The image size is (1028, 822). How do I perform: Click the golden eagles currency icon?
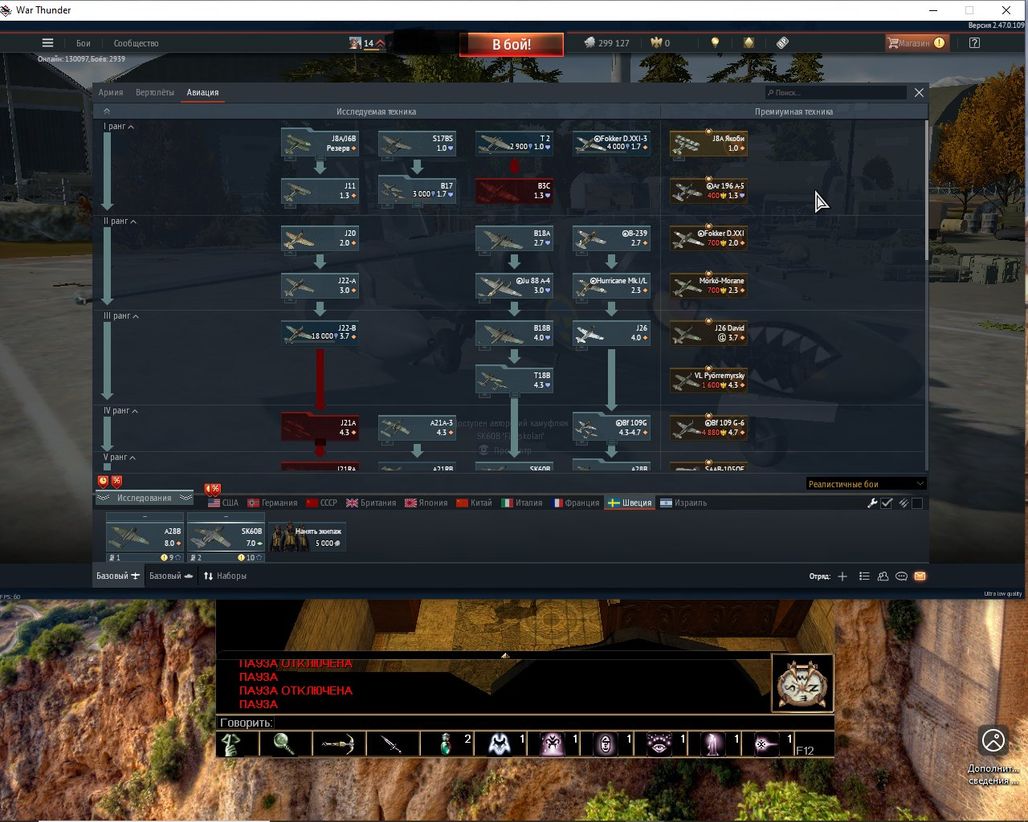656,43
